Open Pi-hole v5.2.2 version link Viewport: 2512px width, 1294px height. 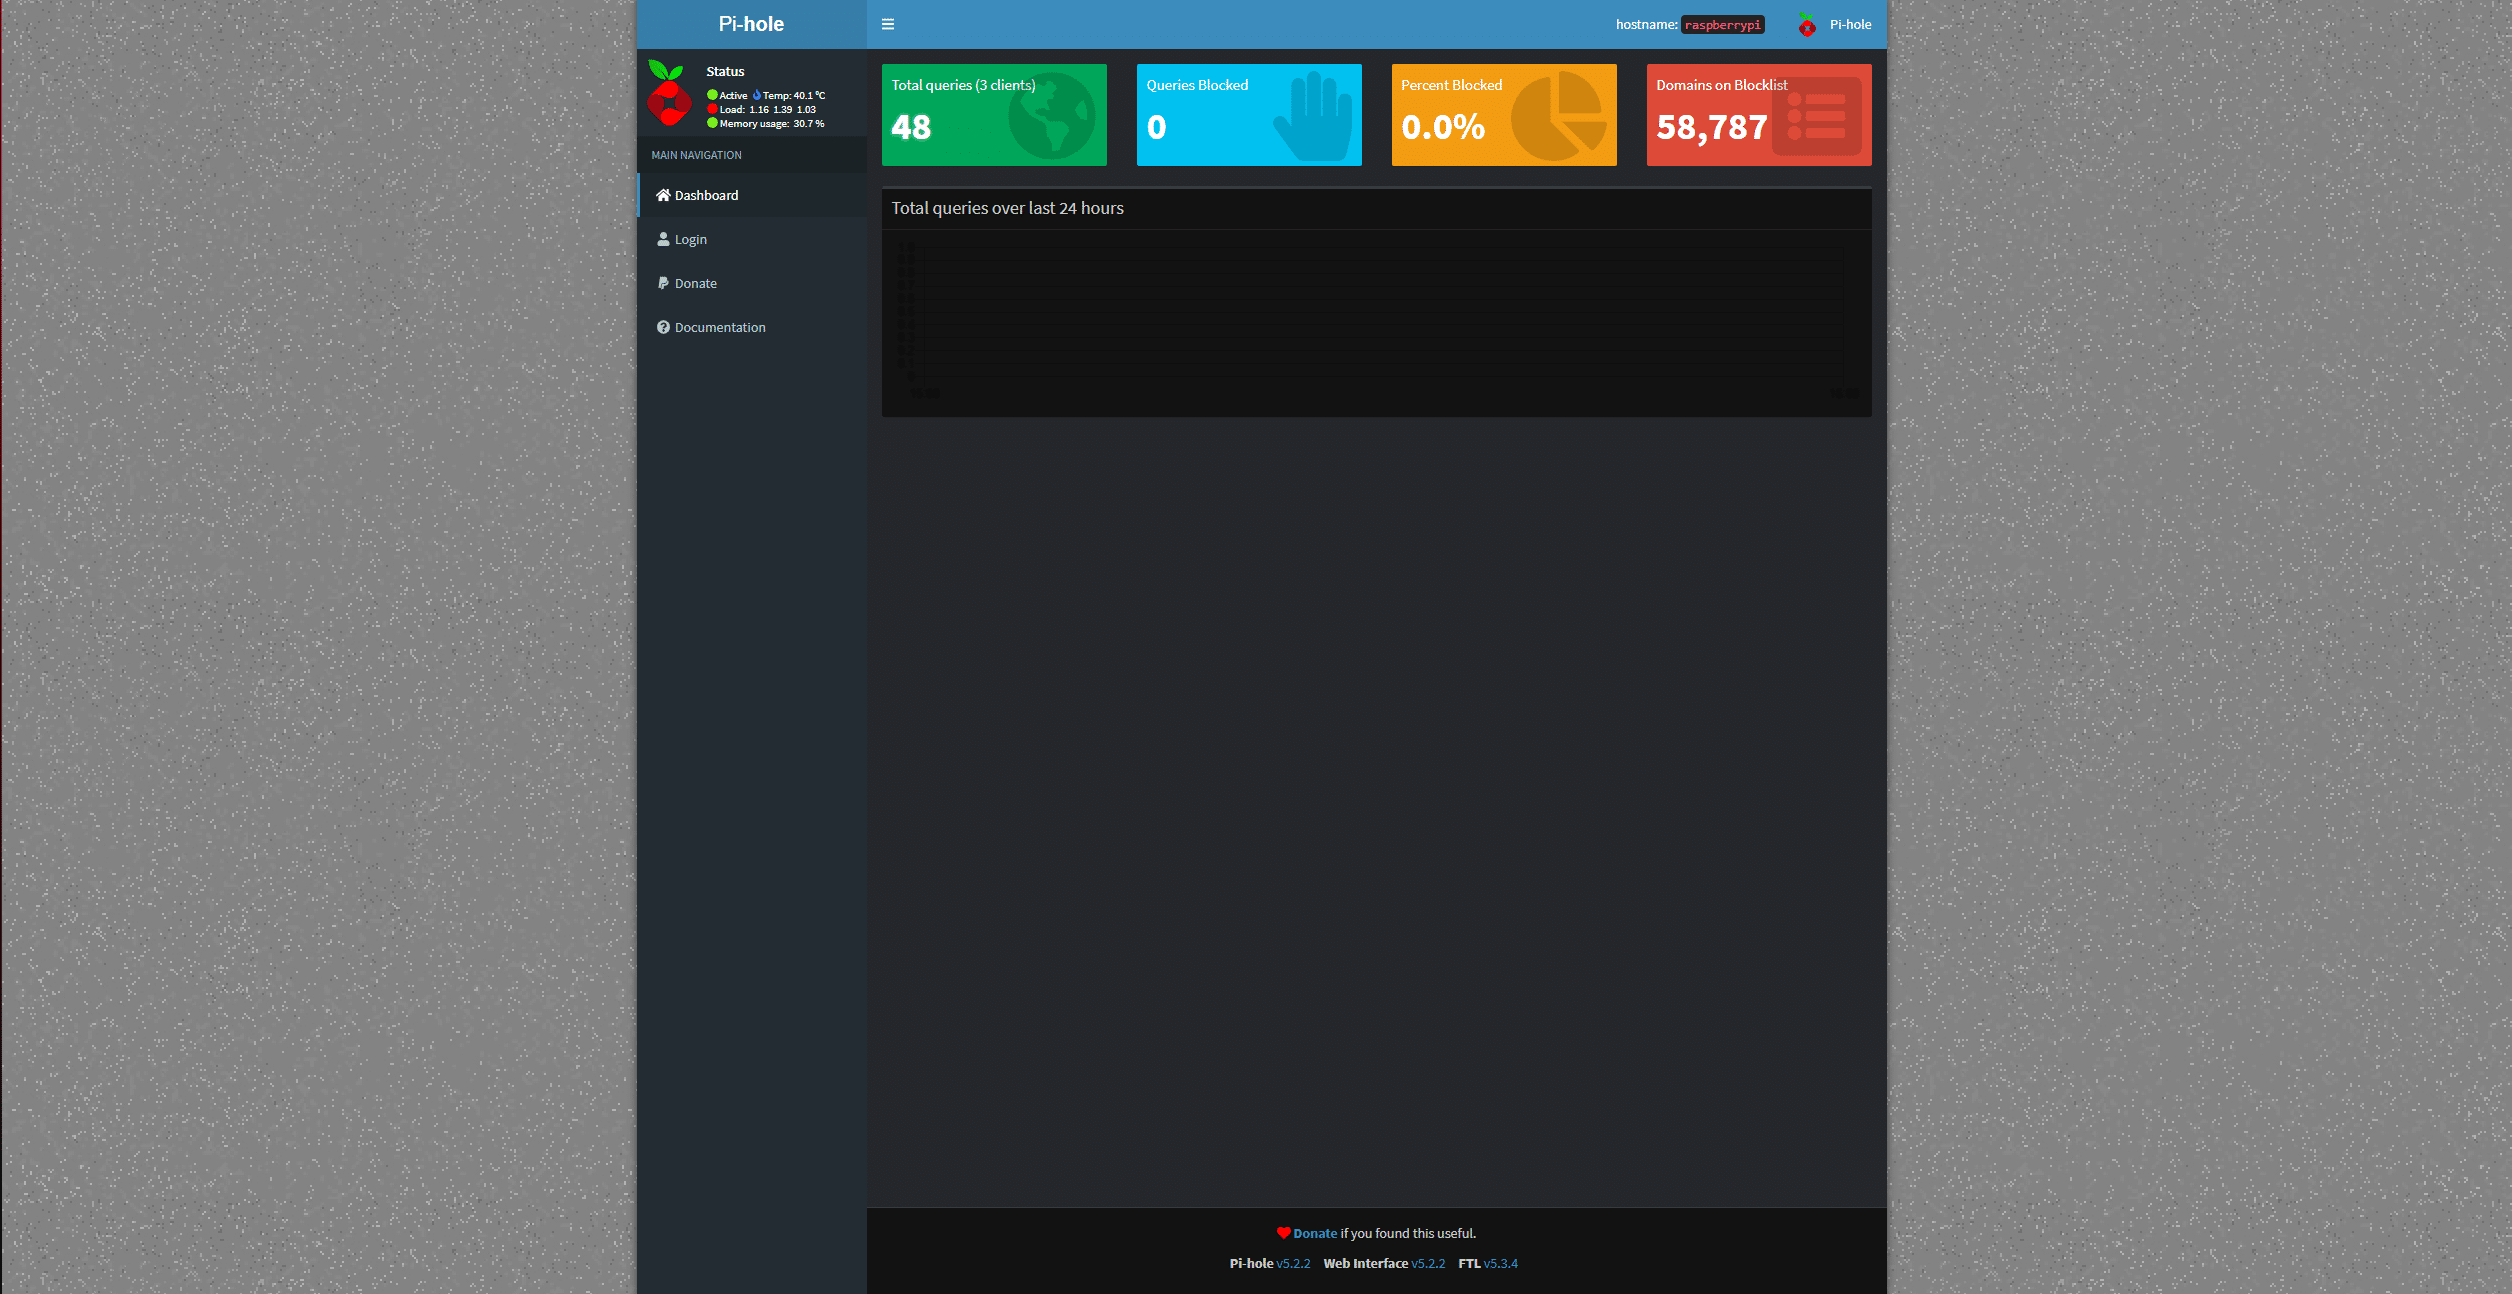[x=1292, y=1263]
